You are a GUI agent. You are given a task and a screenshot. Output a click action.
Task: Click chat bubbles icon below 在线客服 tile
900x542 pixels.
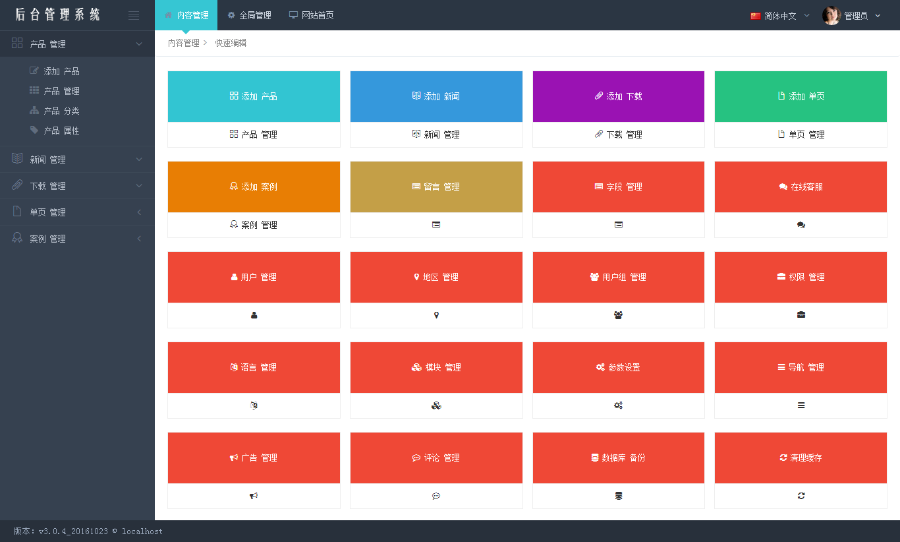(x=801, y=224)
